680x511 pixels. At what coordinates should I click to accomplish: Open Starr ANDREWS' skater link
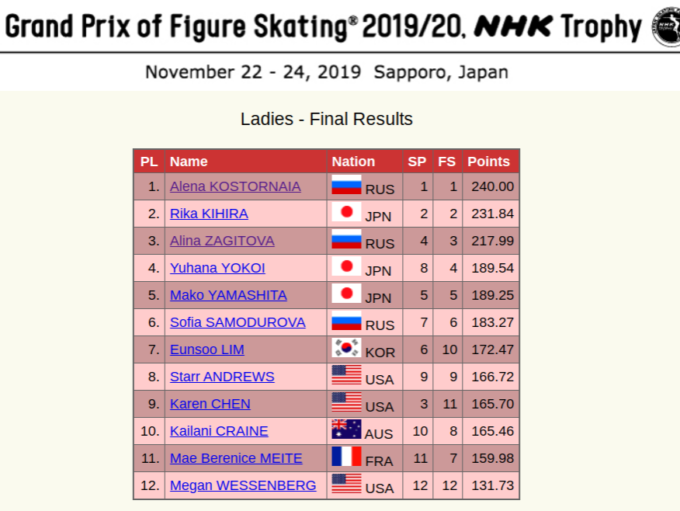pos(222,377)
